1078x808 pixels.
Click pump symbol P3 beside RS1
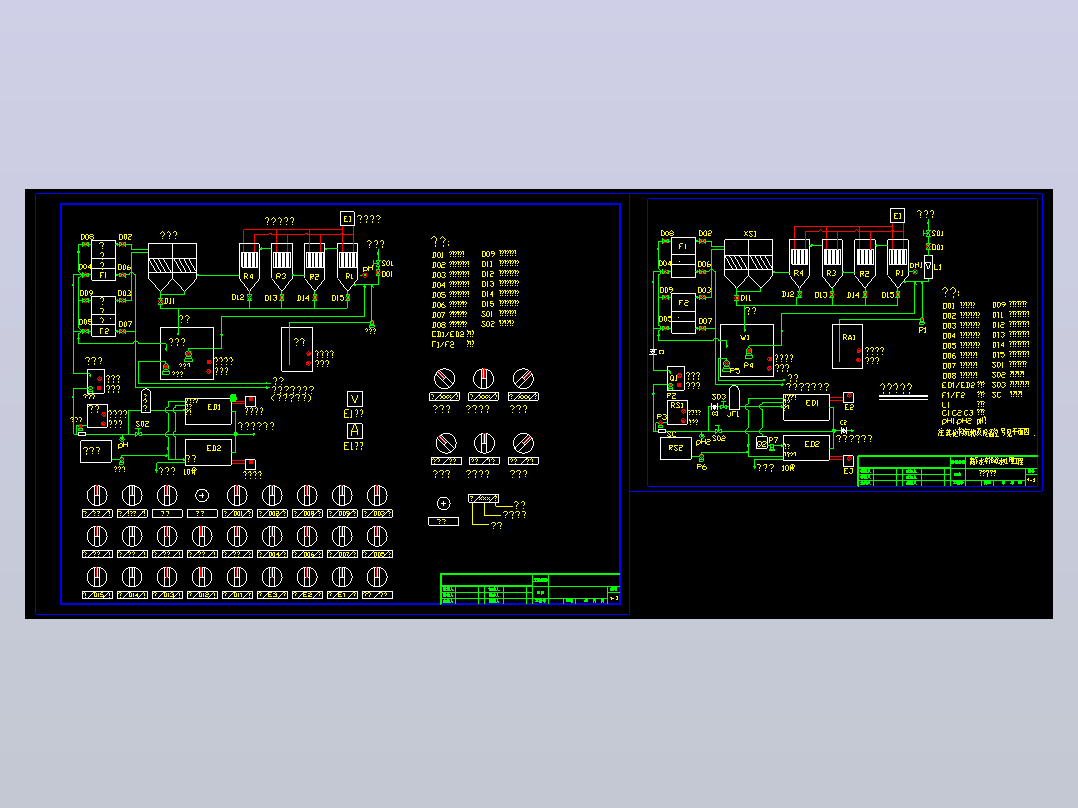point(661,426)
